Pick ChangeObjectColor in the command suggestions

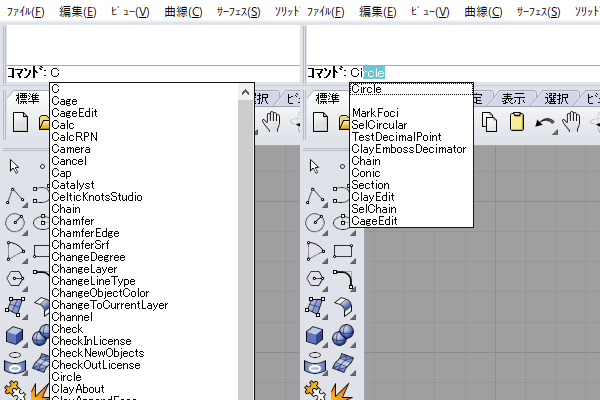tap(100, 293)
